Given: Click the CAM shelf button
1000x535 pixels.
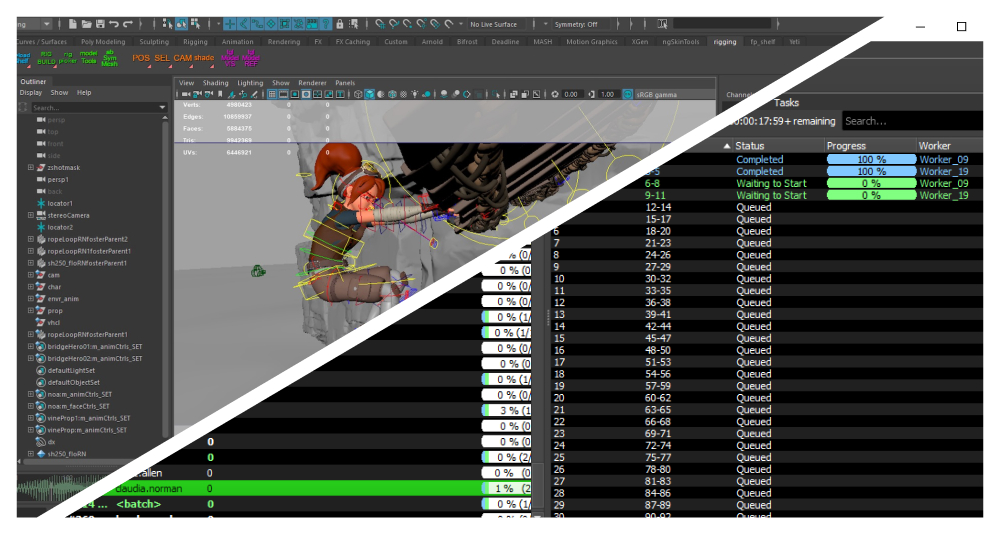Looking at the screenshot, I should pyautogui.click(x=182, y=59).
